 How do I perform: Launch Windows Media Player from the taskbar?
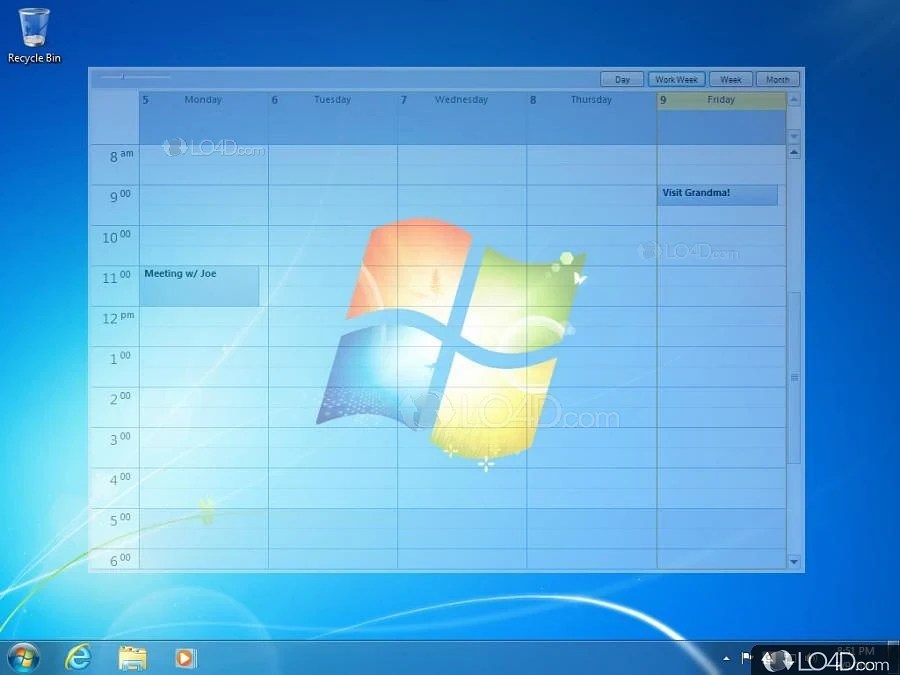pos(185,658)
